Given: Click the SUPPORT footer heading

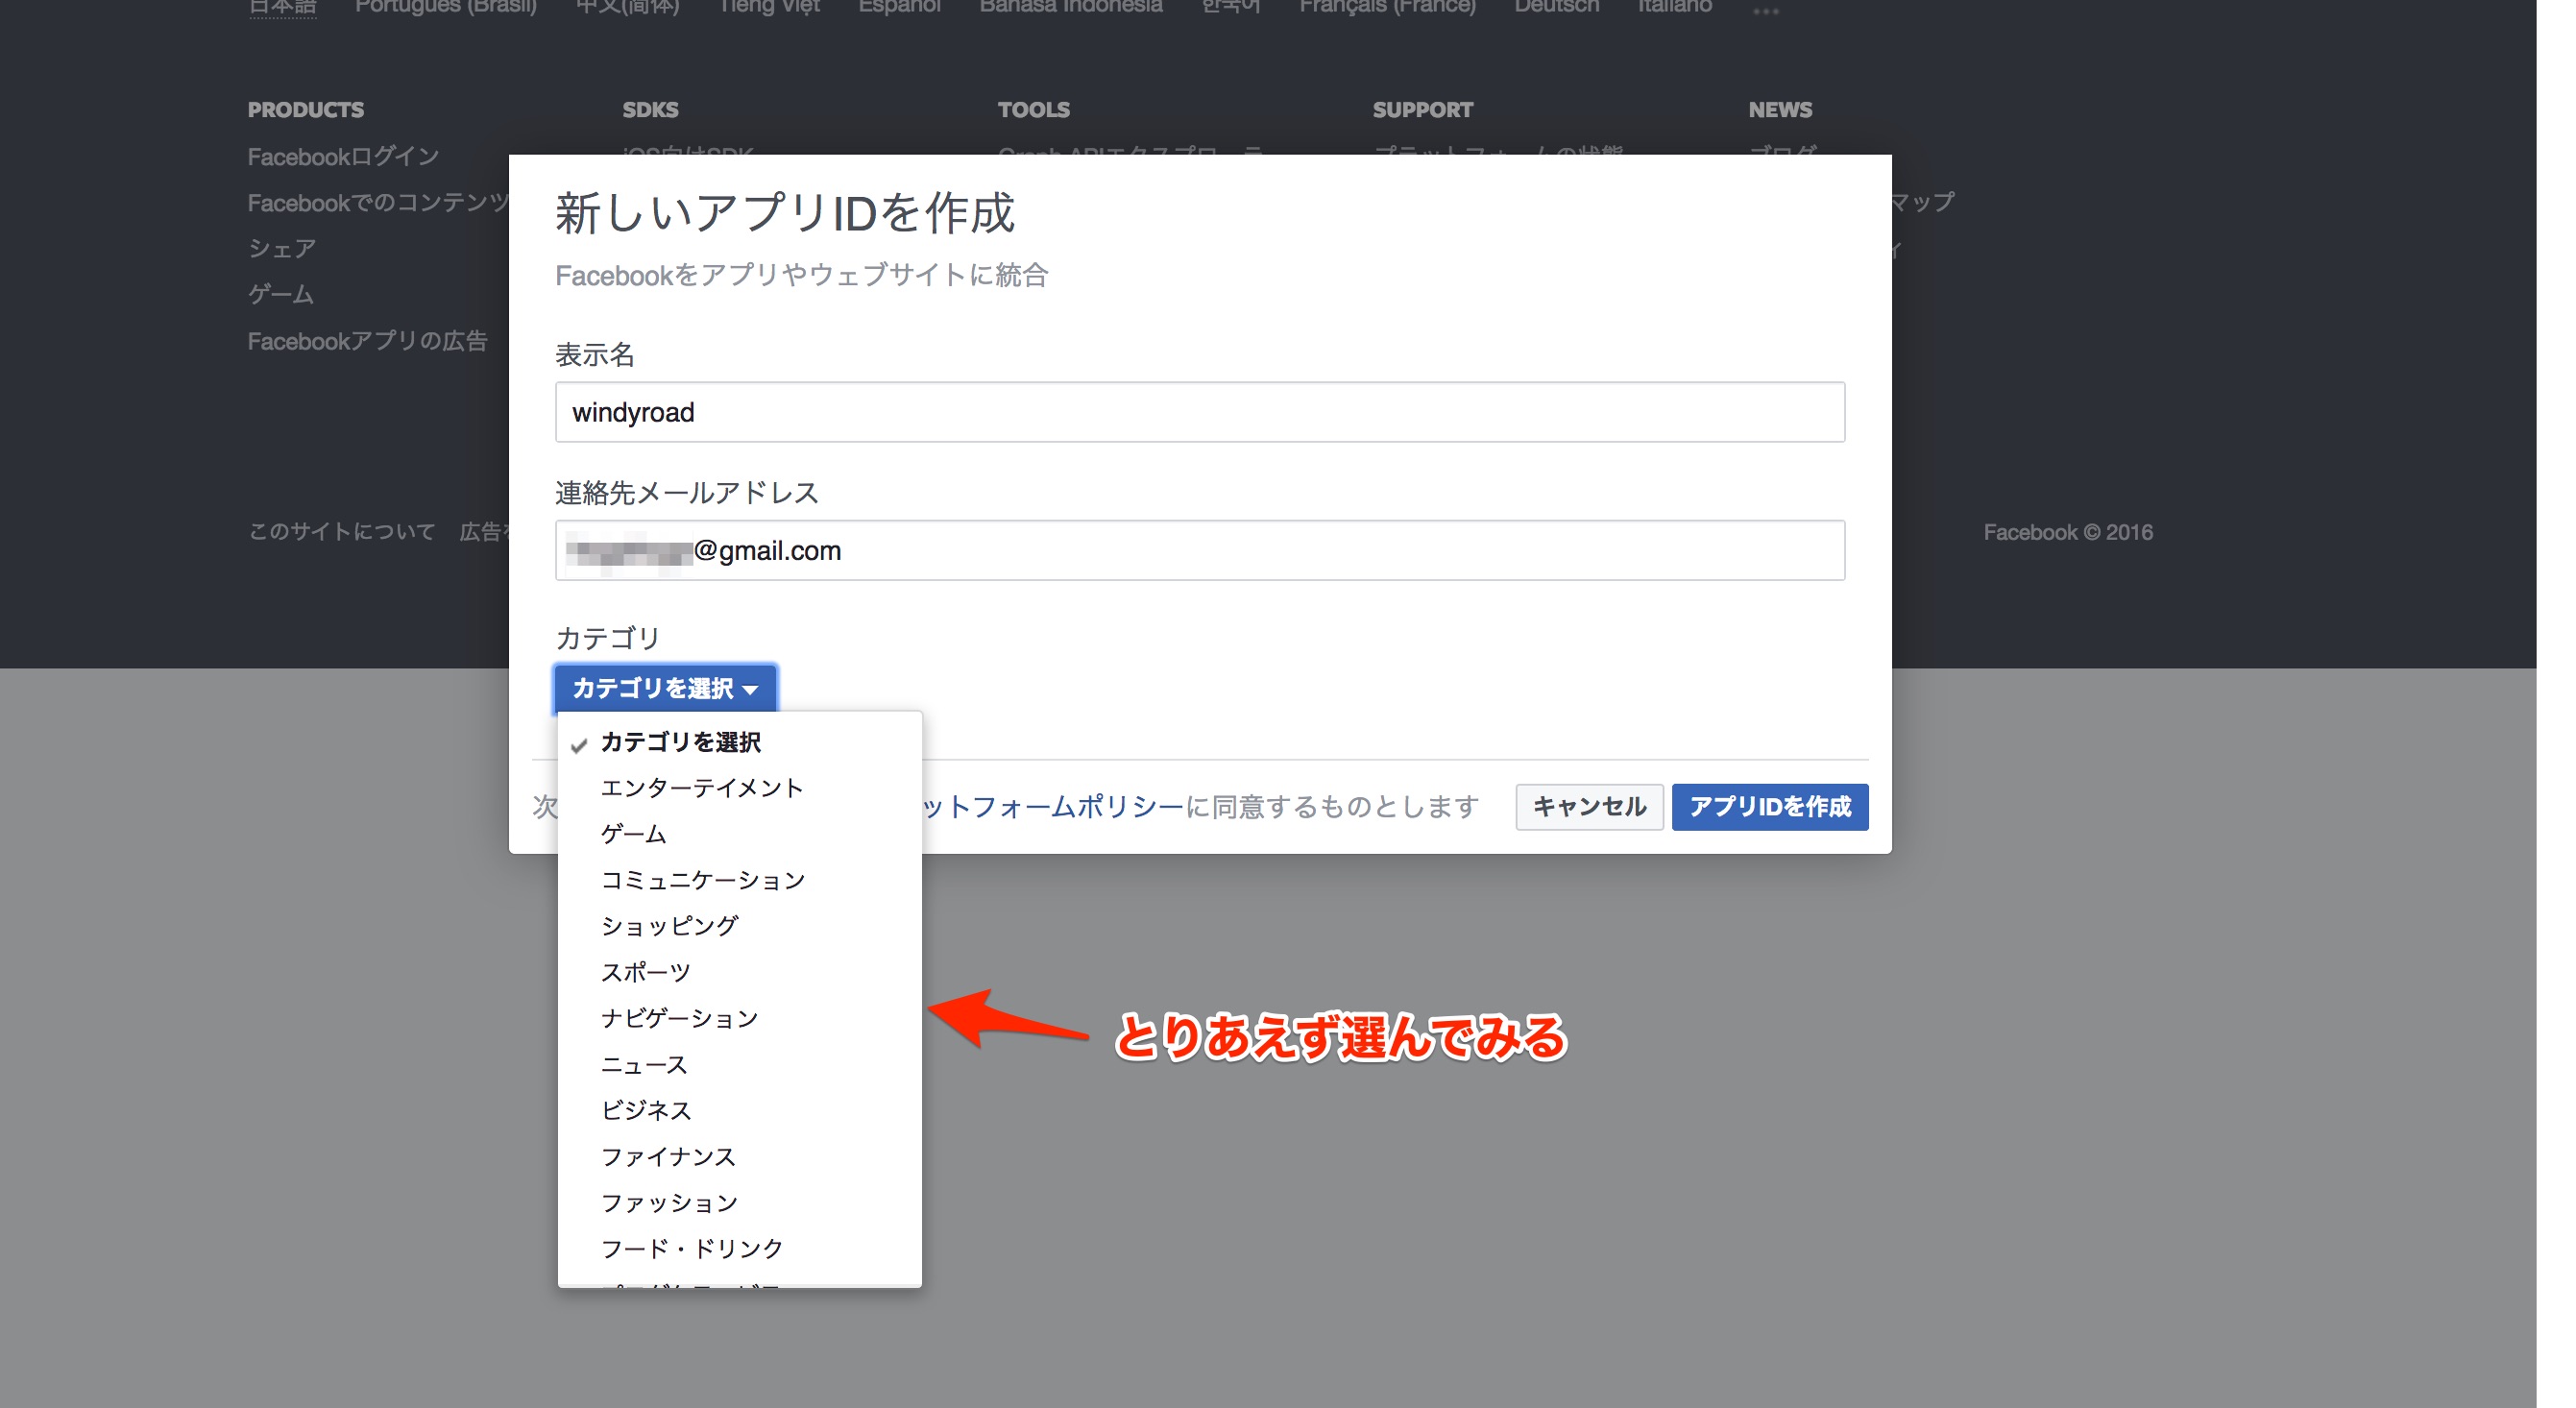Looking at the screenshot, I should click(x=1422, y=109).
